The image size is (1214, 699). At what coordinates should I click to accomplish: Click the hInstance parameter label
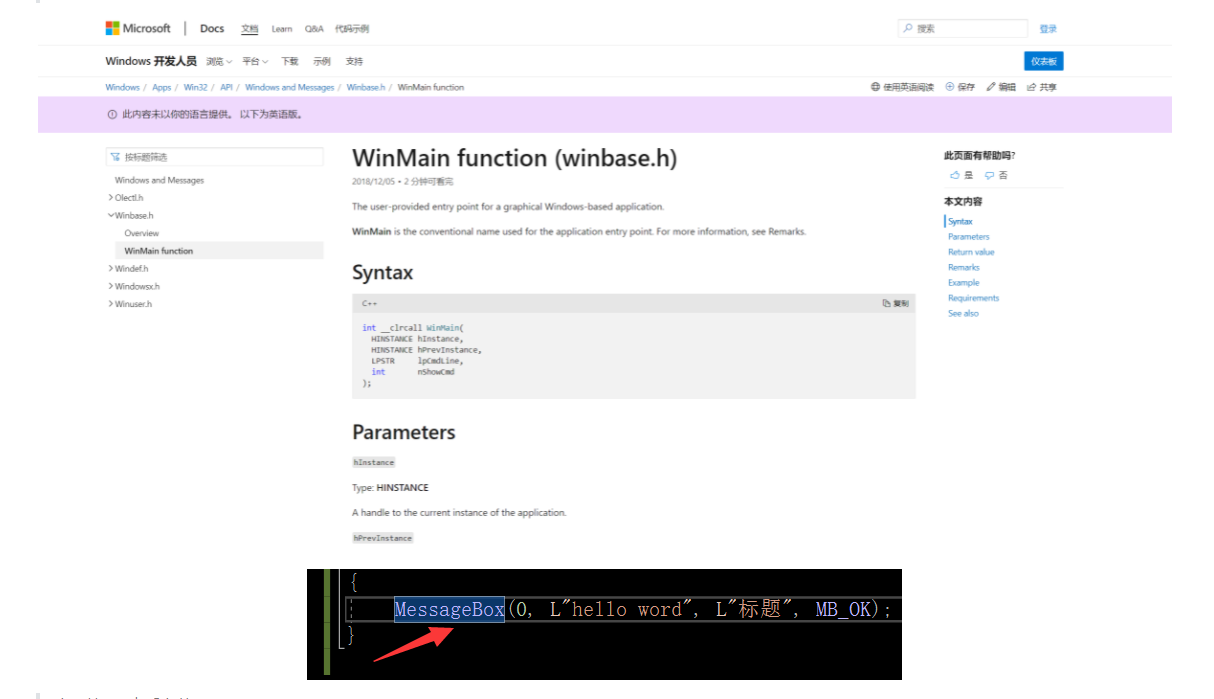point(374,462)
